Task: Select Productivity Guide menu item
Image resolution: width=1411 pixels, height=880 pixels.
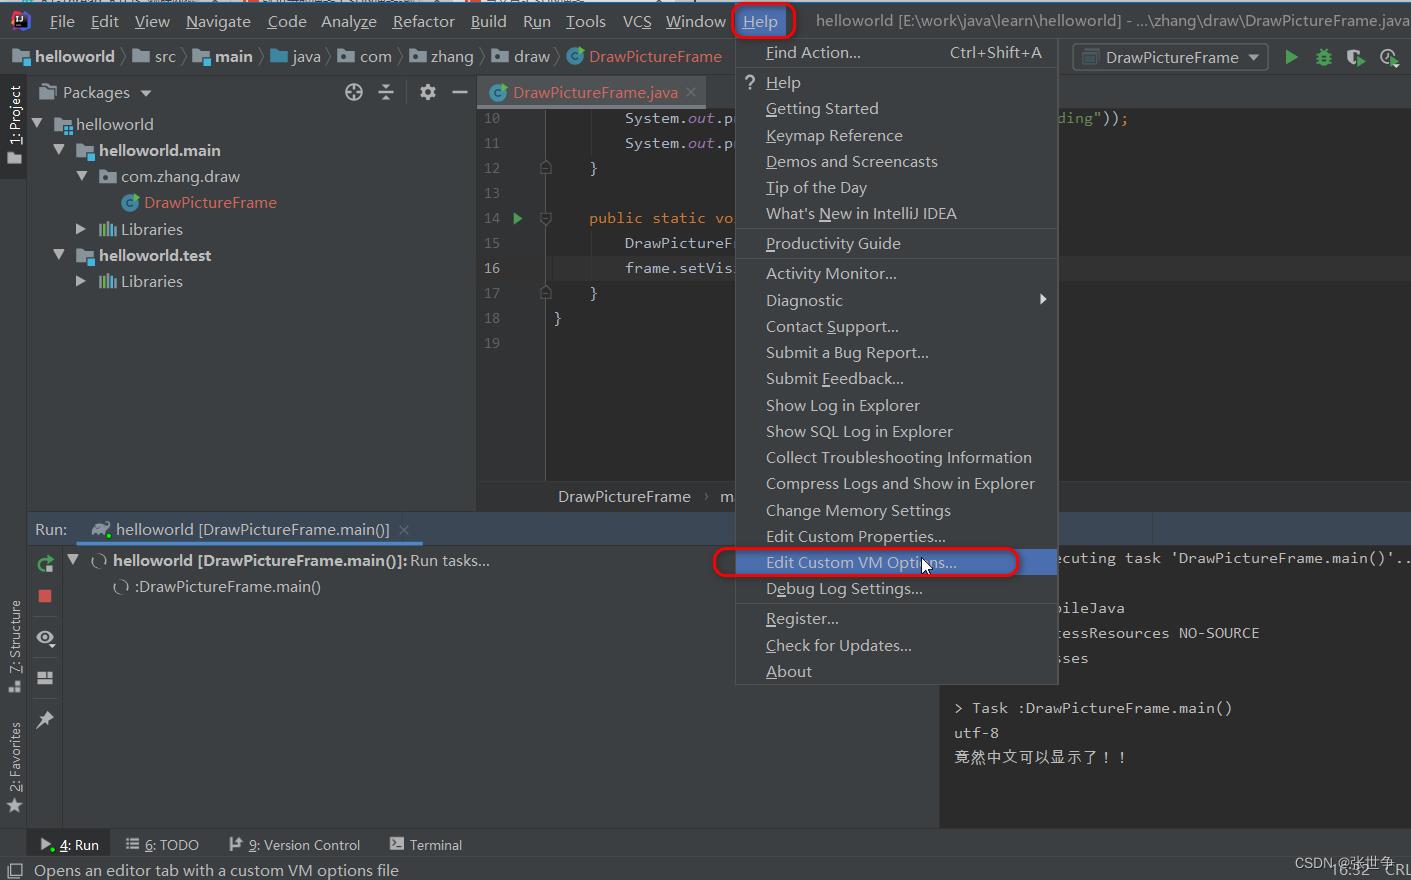Action: click(x=897, y=243)
